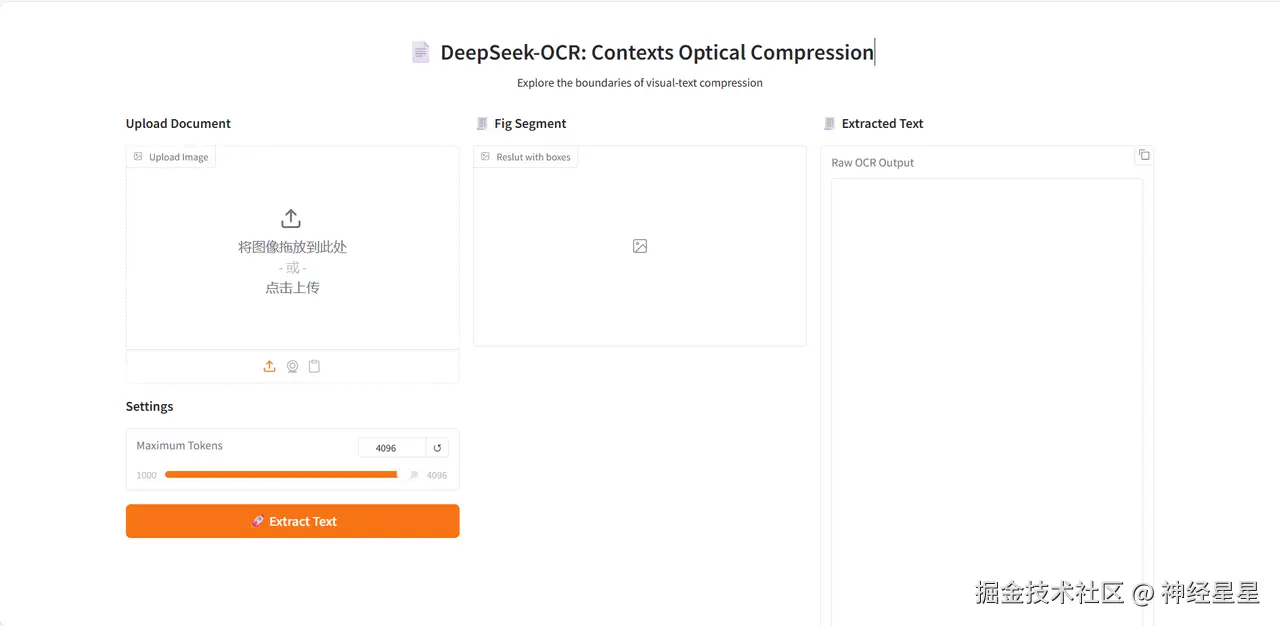Switch to webcam capture source
This screenshot has height=626, width=1280.
[x=292, y=367]
